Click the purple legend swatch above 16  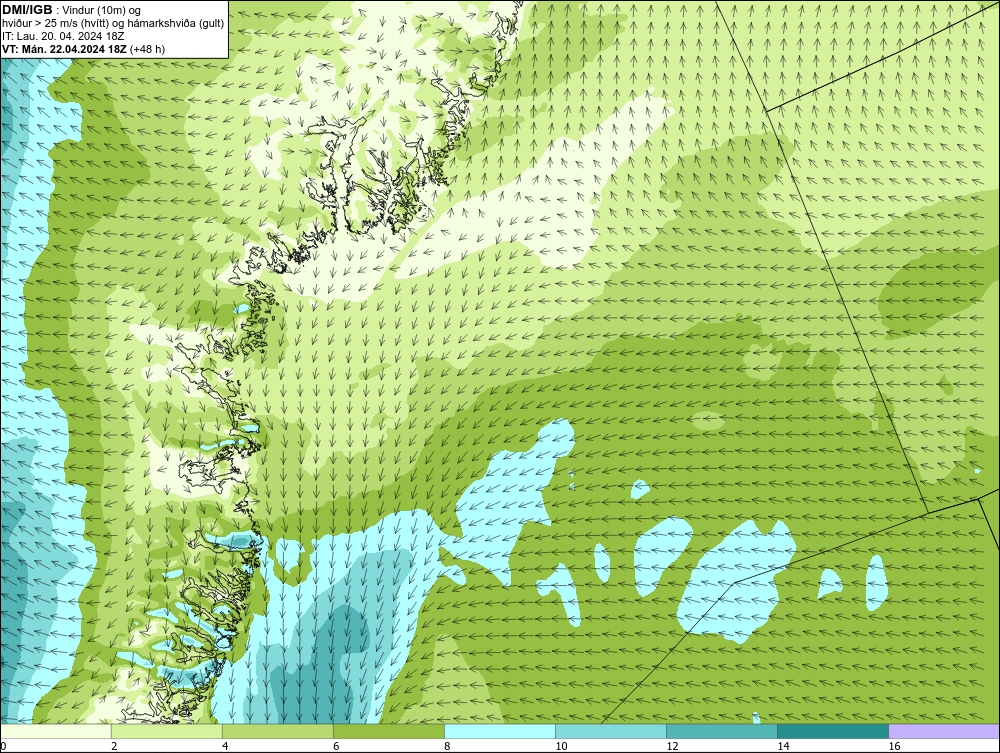[x=944, y=731]
